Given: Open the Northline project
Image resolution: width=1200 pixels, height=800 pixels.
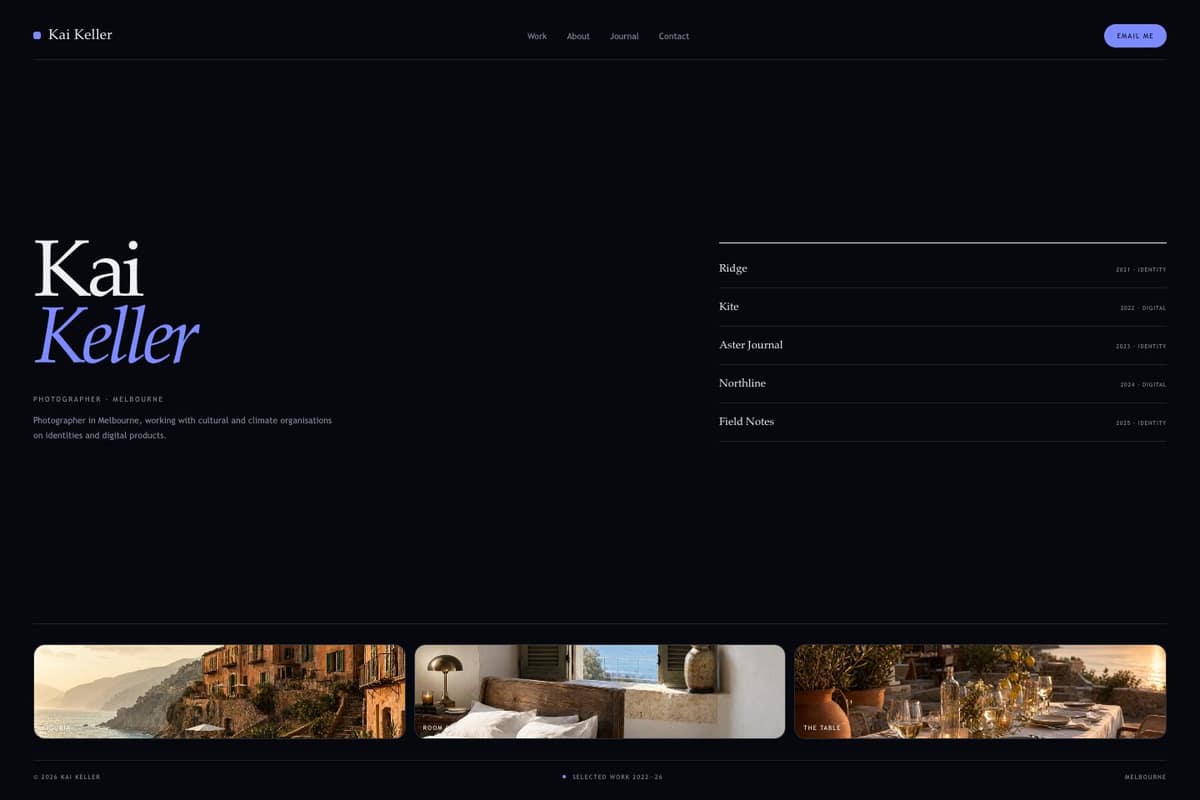Looking at the screenshot, I should (x=942, y=384).
